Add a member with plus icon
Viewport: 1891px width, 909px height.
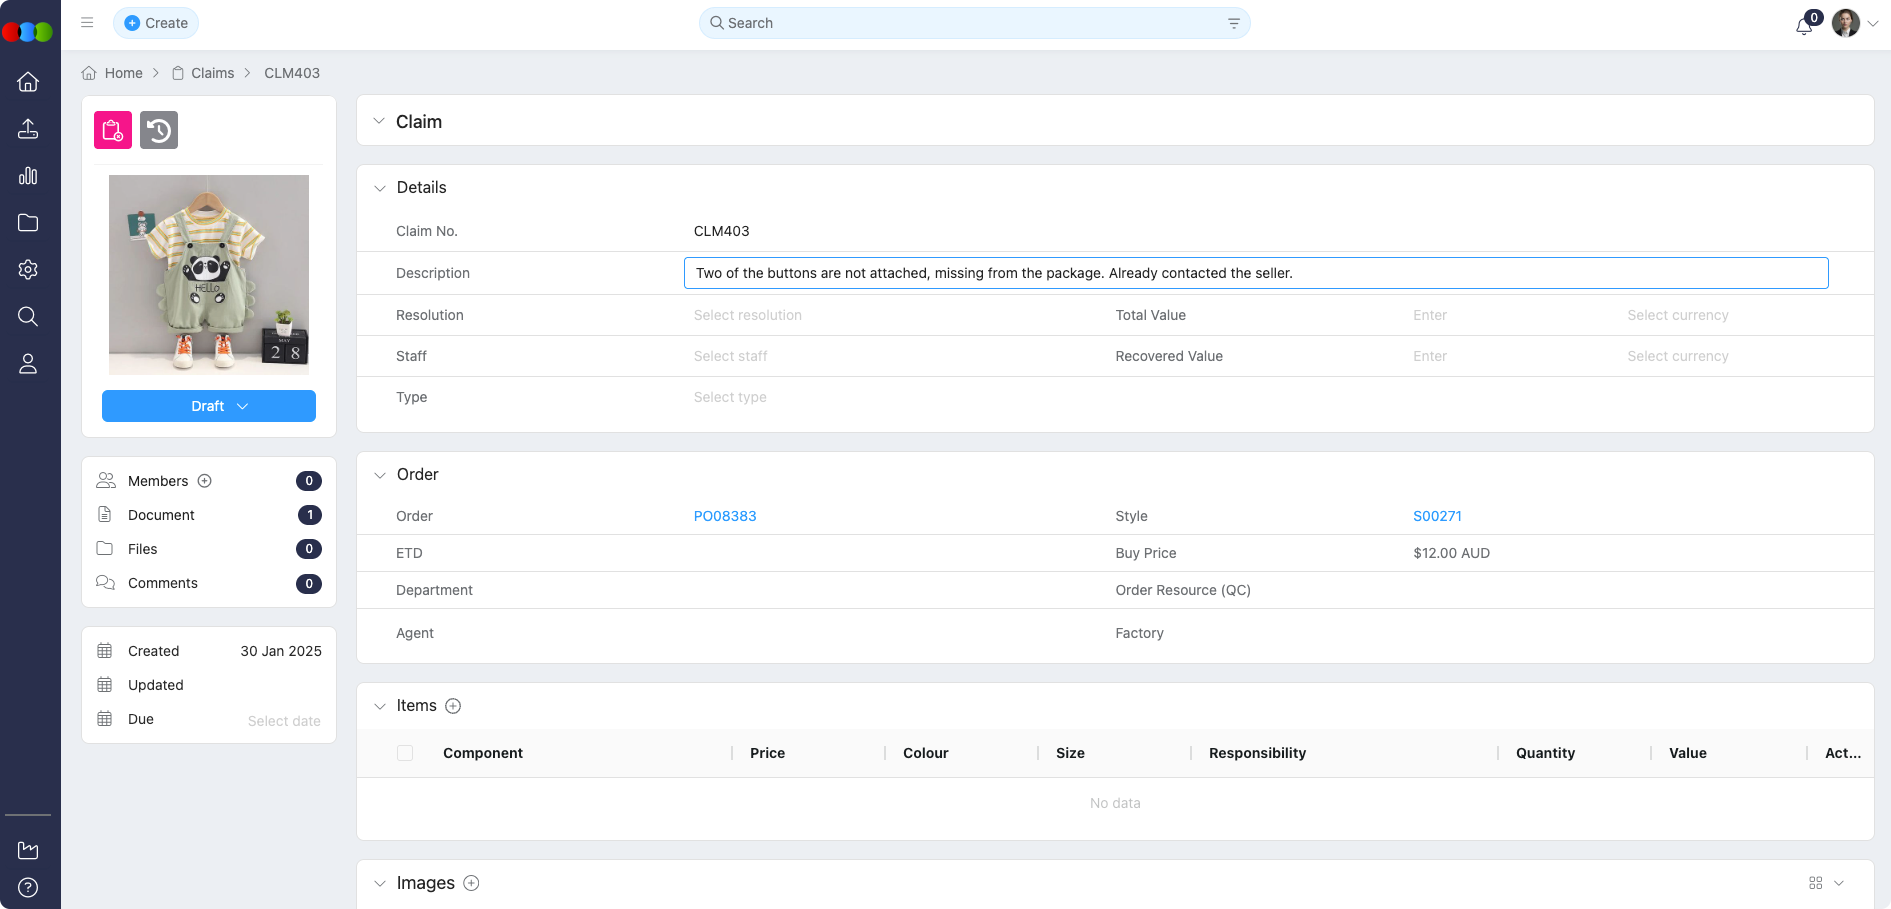coord(205,481)
